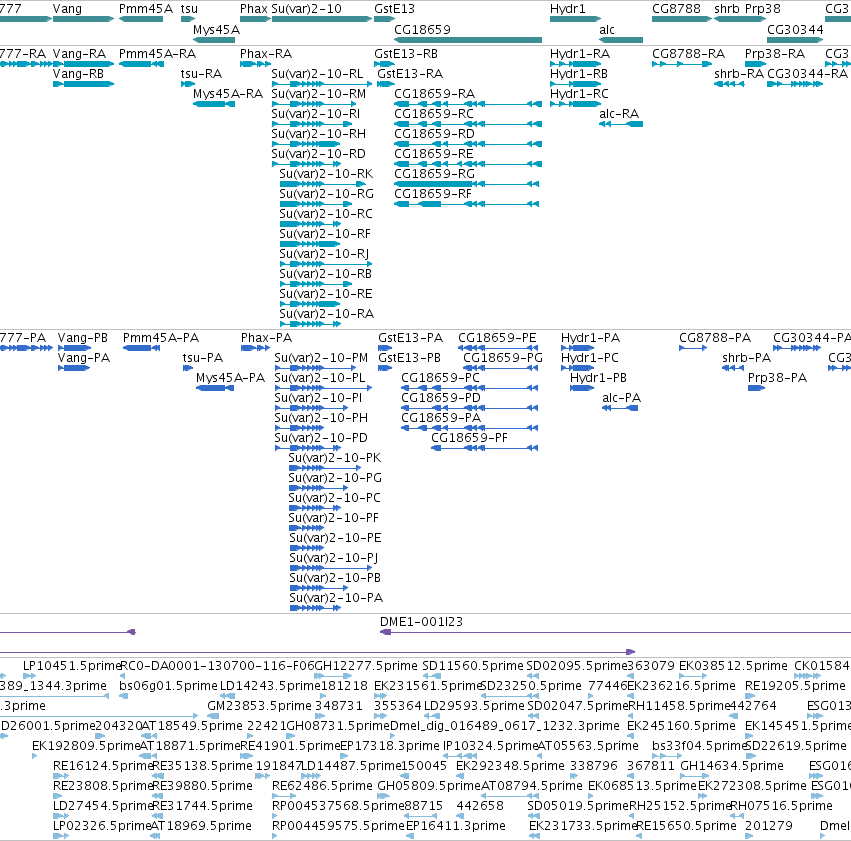Click the Mys45A-RA transcript label
851x841 pixels.
click(228, 94)
